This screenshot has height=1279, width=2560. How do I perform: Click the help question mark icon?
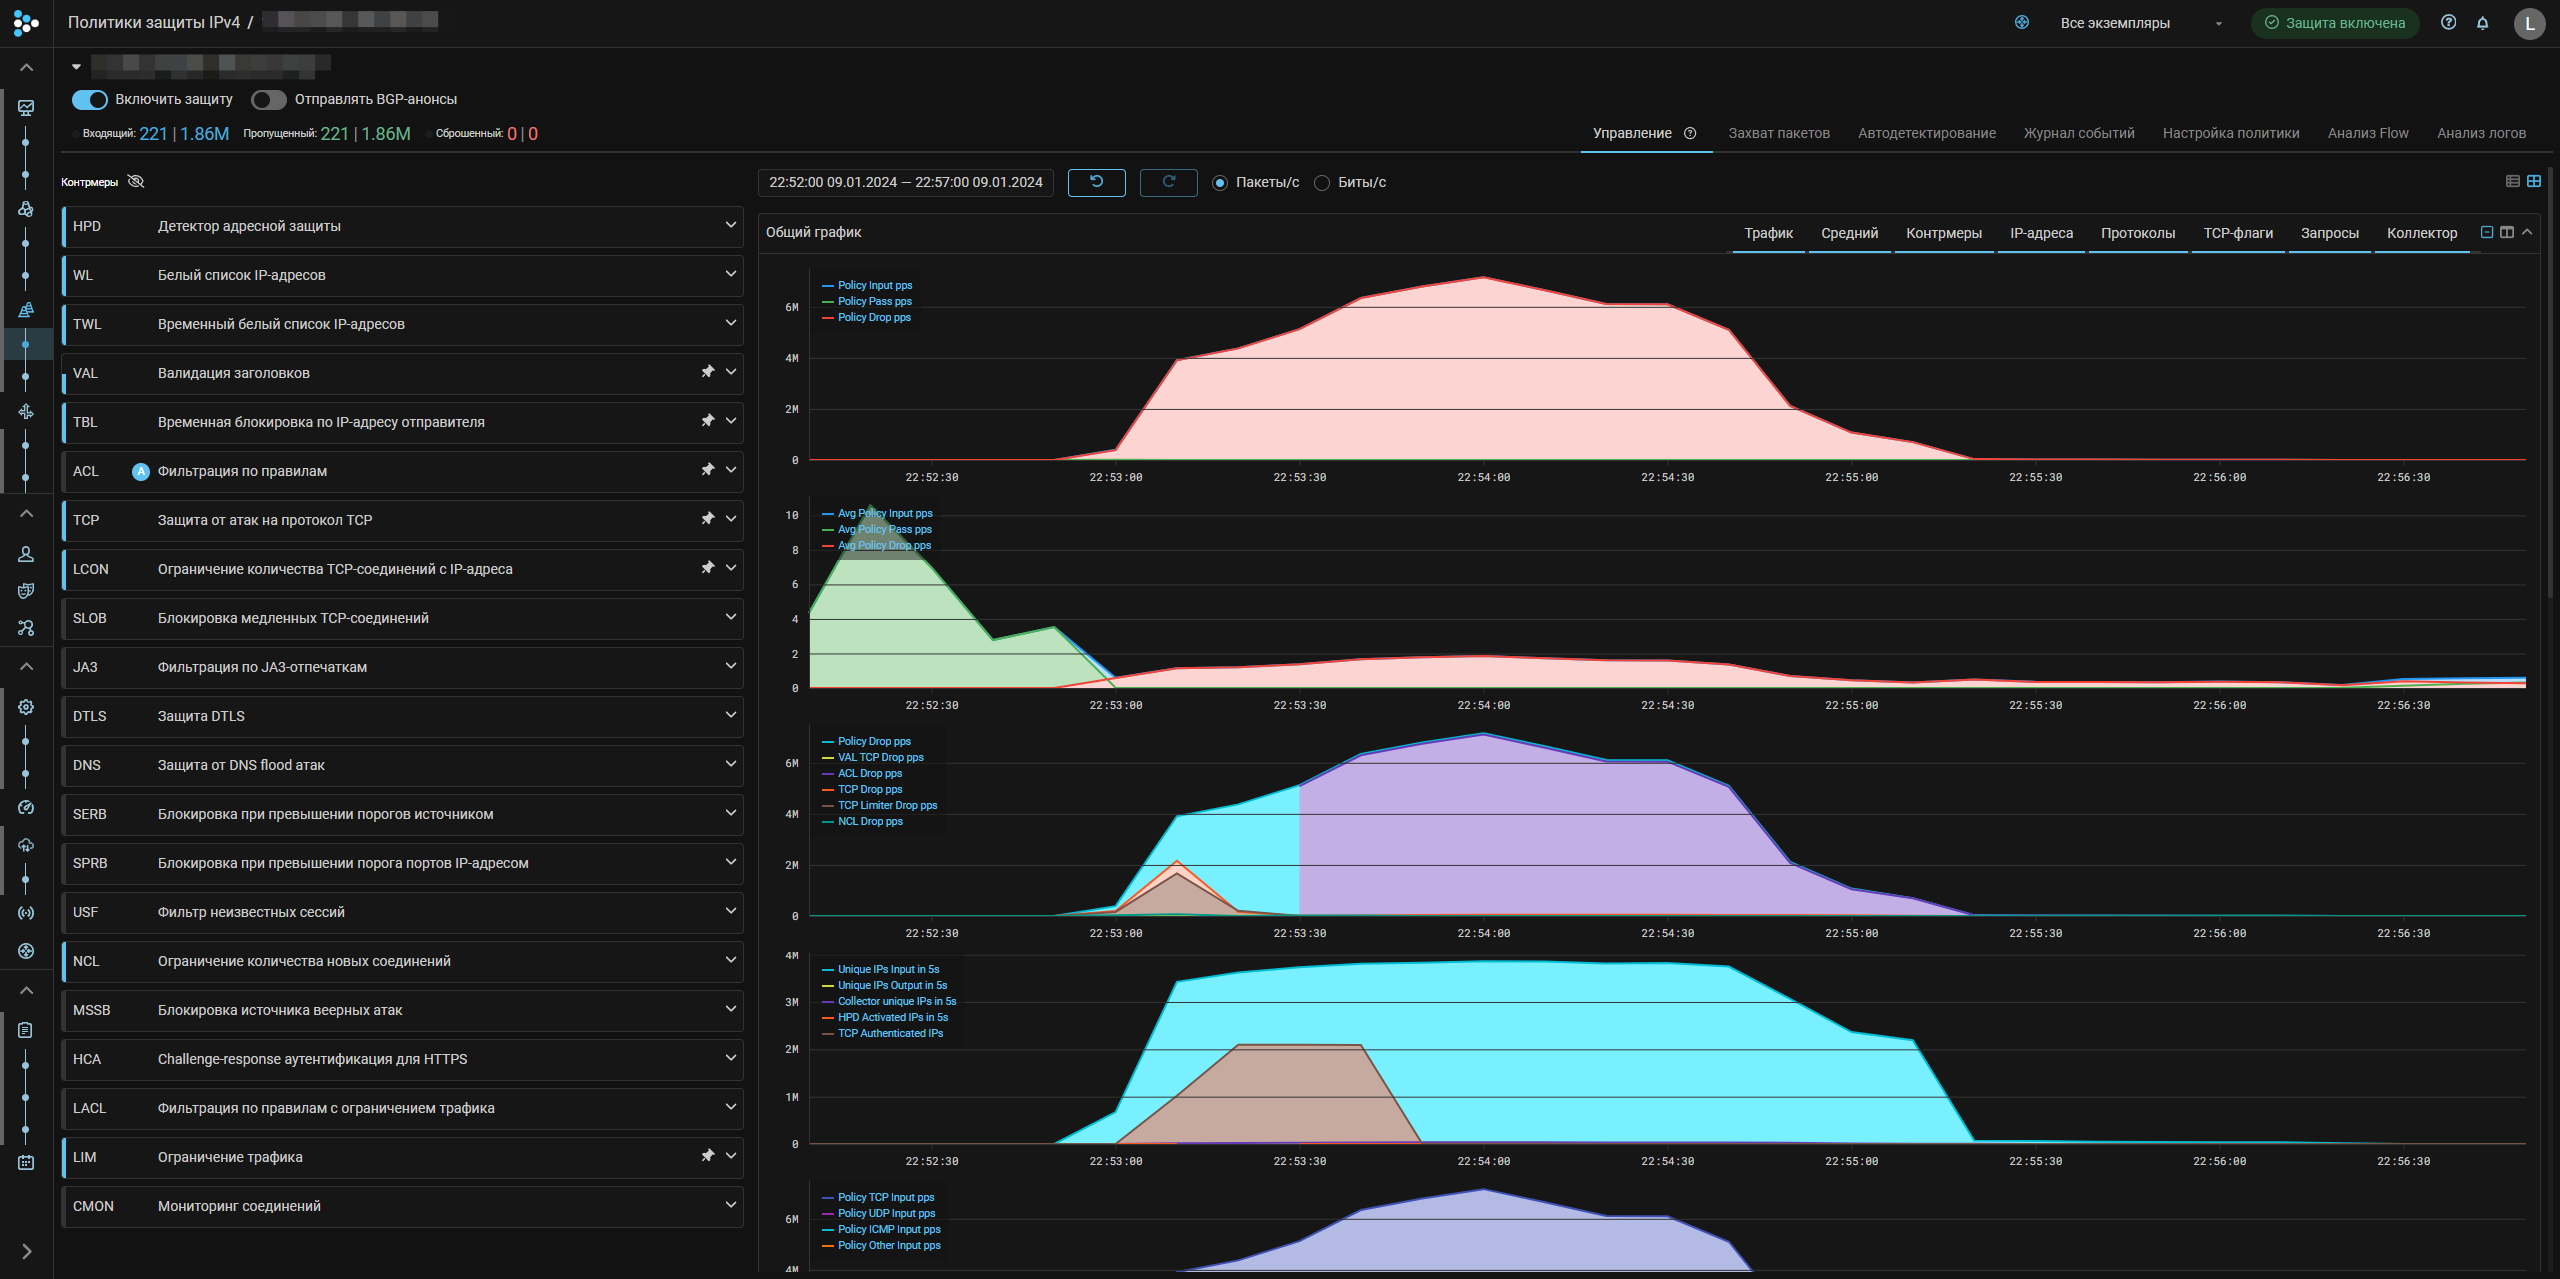(2448, 23)
